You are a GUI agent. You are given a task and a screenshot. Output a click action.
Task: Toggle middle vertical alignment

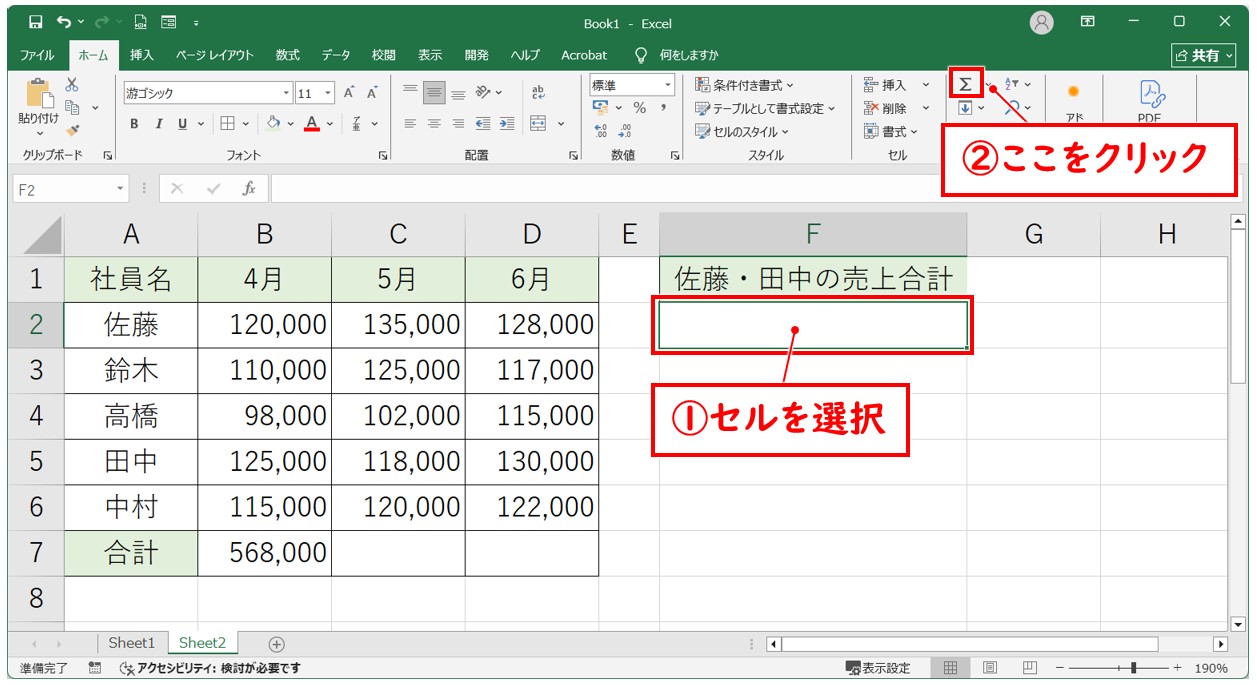[434, 93]
